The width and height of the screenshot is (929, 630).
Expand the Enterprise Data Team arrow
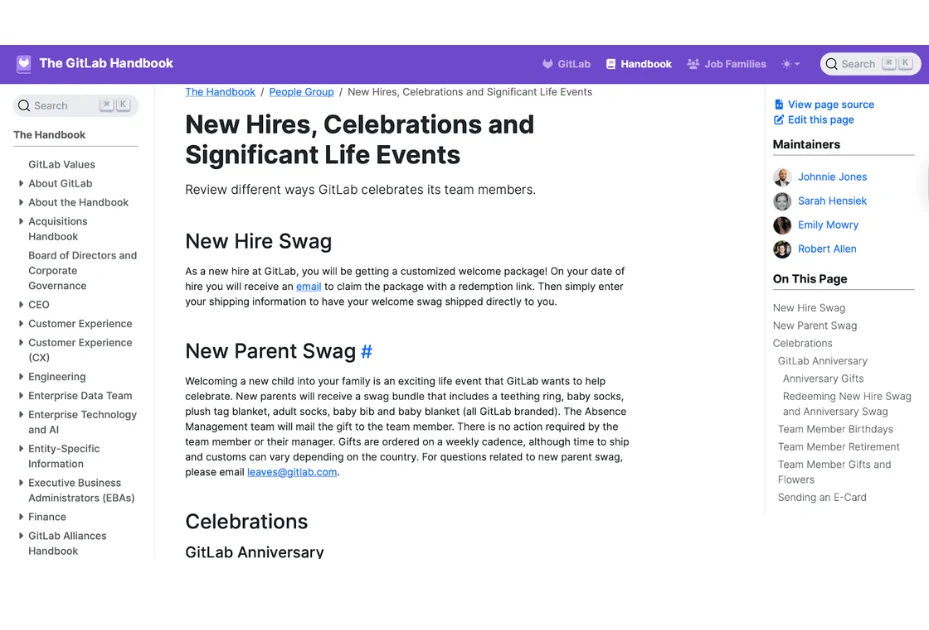point(21,396)
